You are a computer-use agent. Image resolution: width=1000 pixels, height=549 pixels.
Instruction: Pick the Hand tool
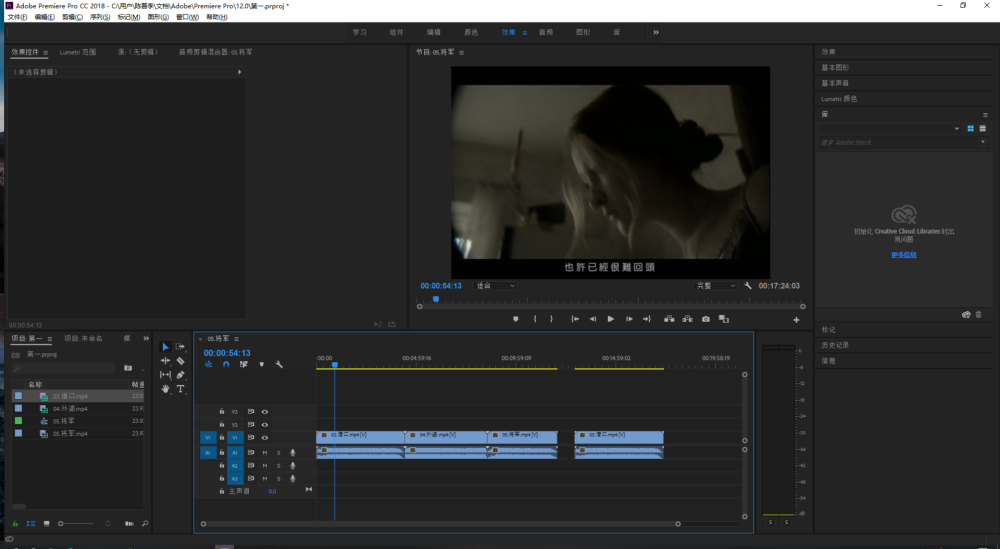click(x=166, y=388)
